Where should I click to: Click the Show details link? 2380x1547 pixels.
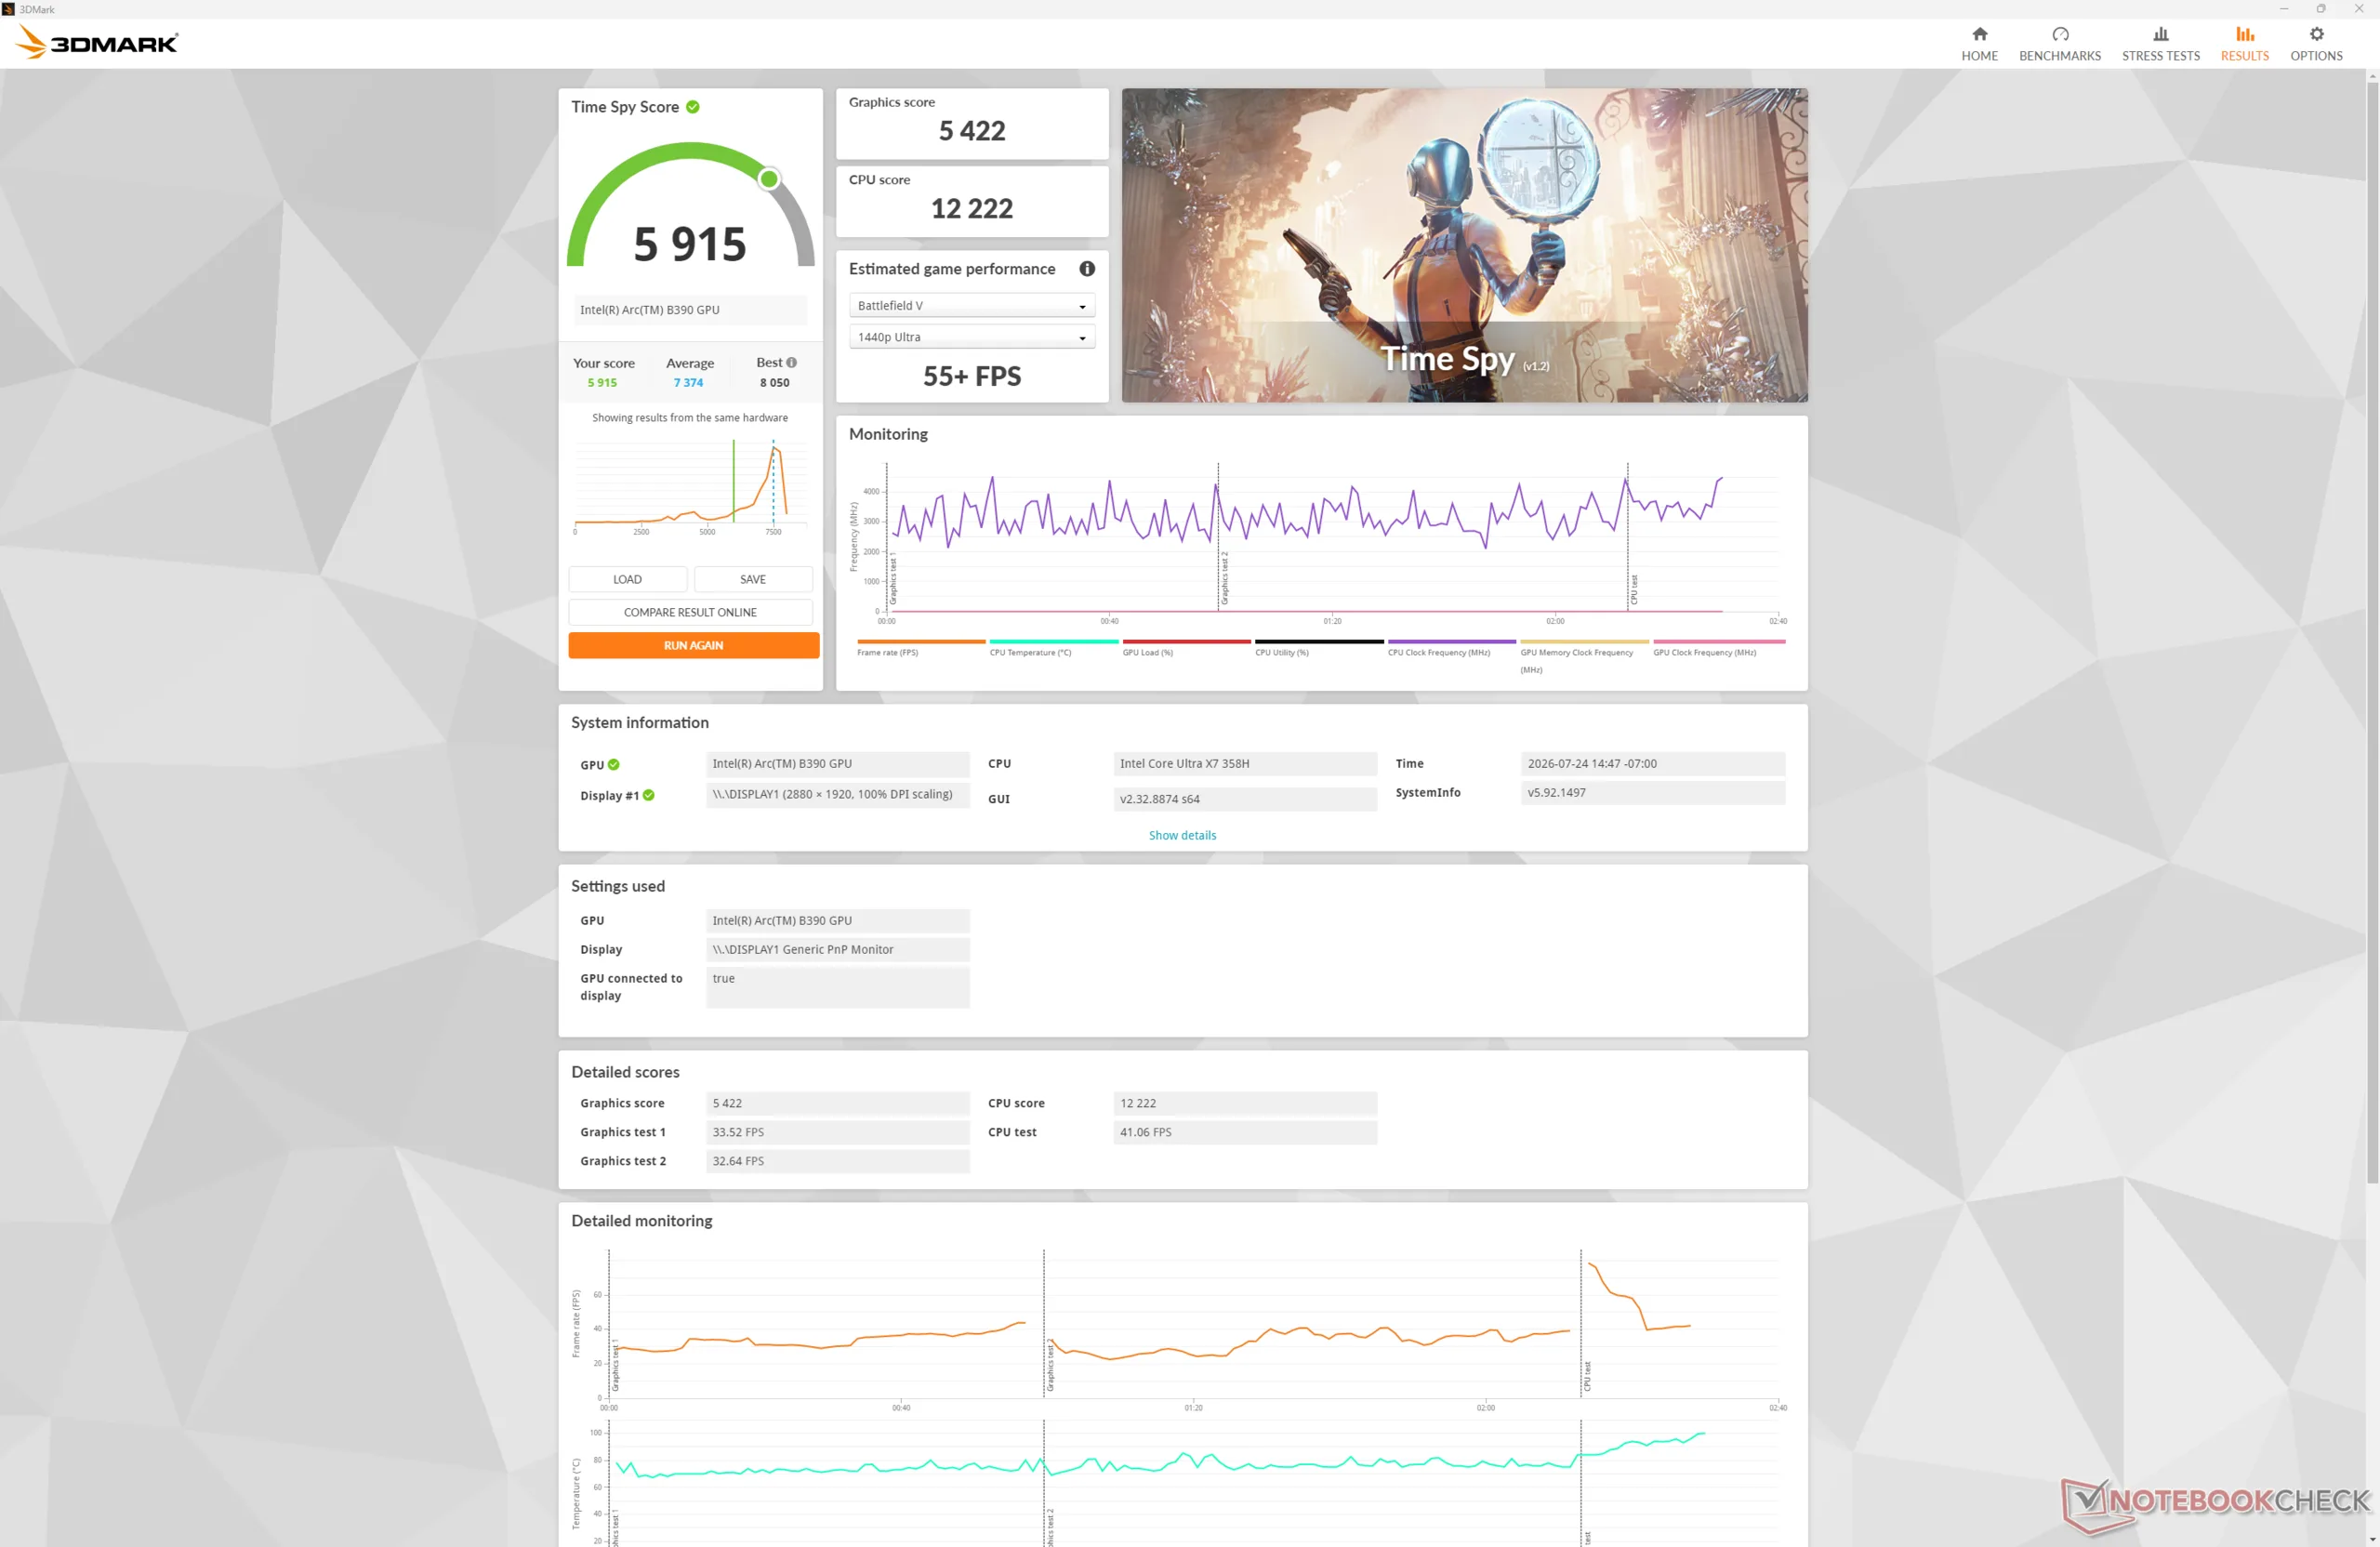tap(1182, 836)
